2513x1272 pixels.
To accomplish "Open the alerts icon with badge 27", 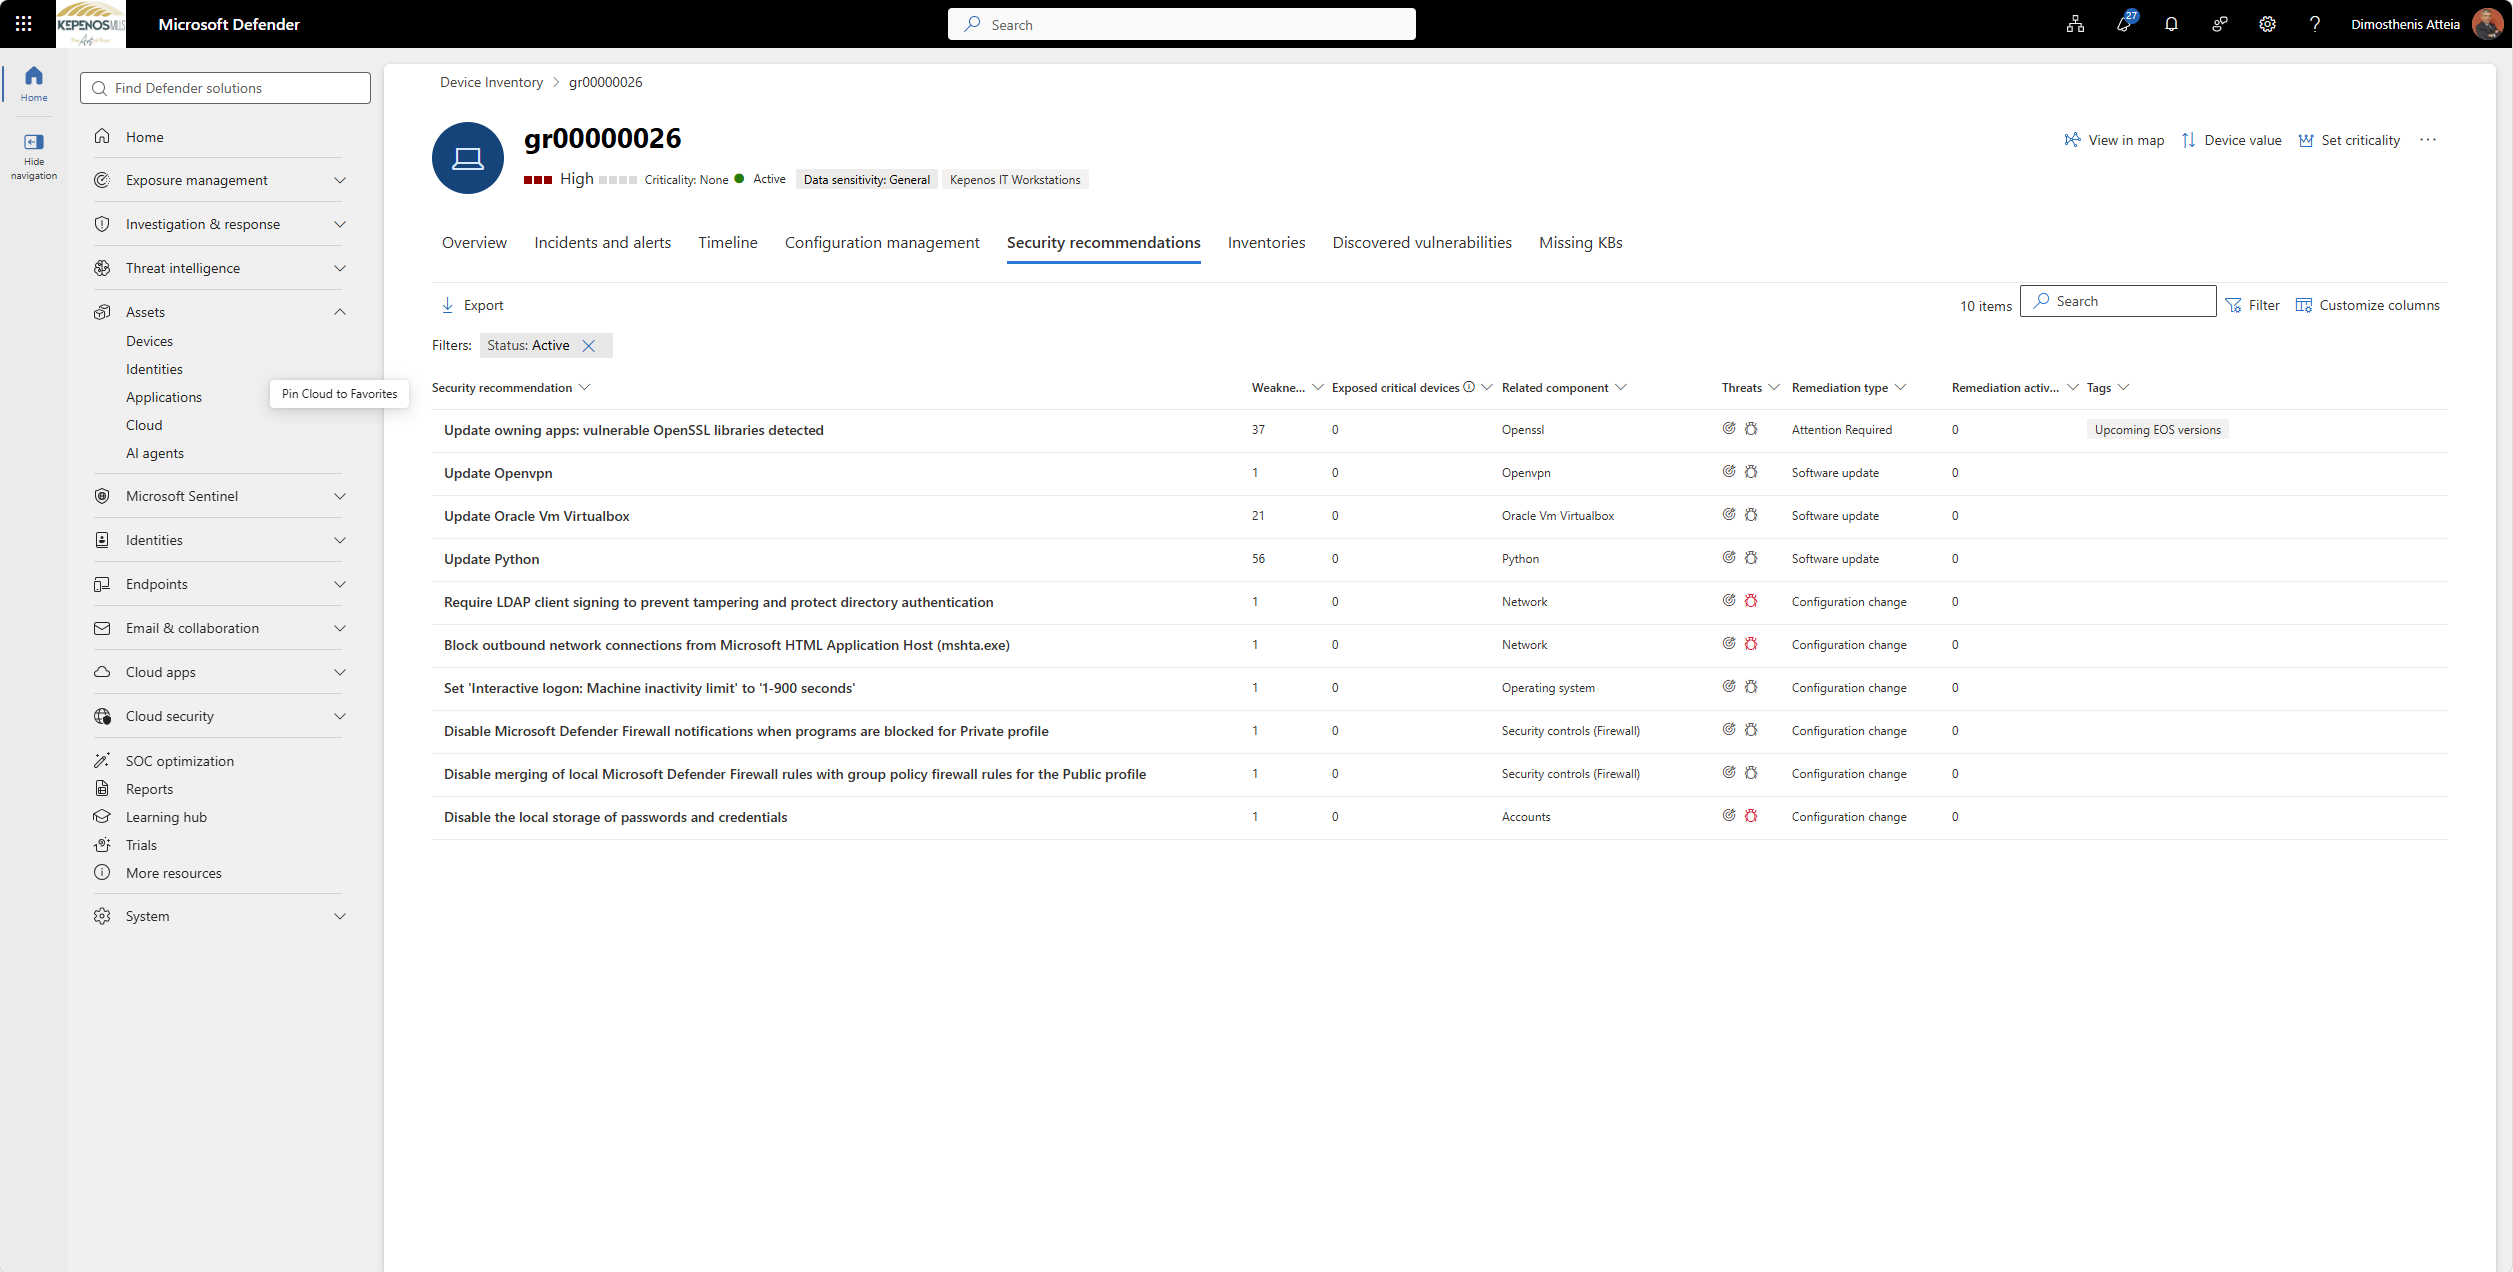I will [2124, 23].
